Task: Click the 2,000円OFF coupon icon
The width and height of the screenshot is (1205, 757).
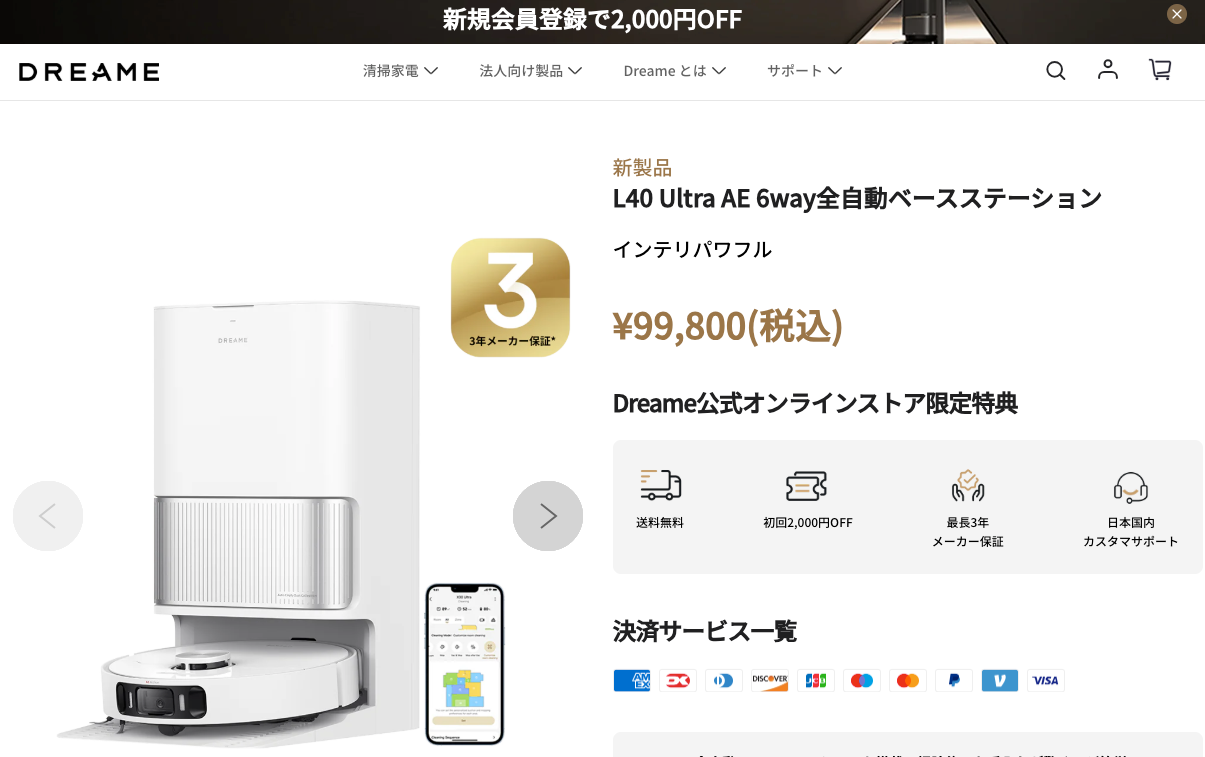Action: click(x=806, y=485)
